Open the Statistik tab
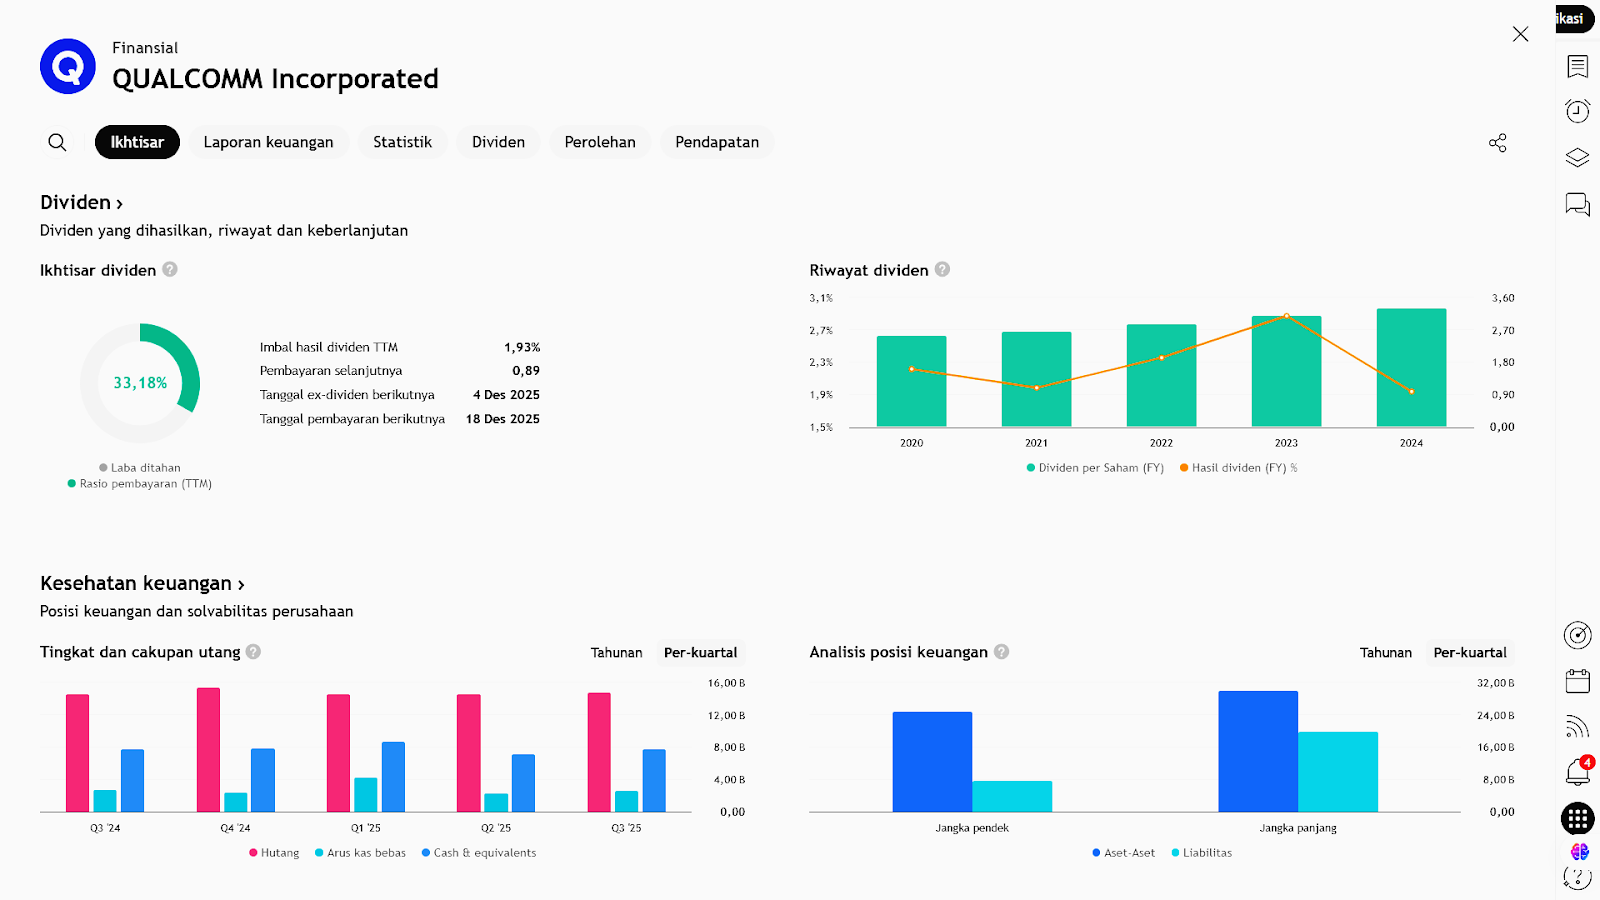The image size is (1600, 900). [x=402, y=143]
